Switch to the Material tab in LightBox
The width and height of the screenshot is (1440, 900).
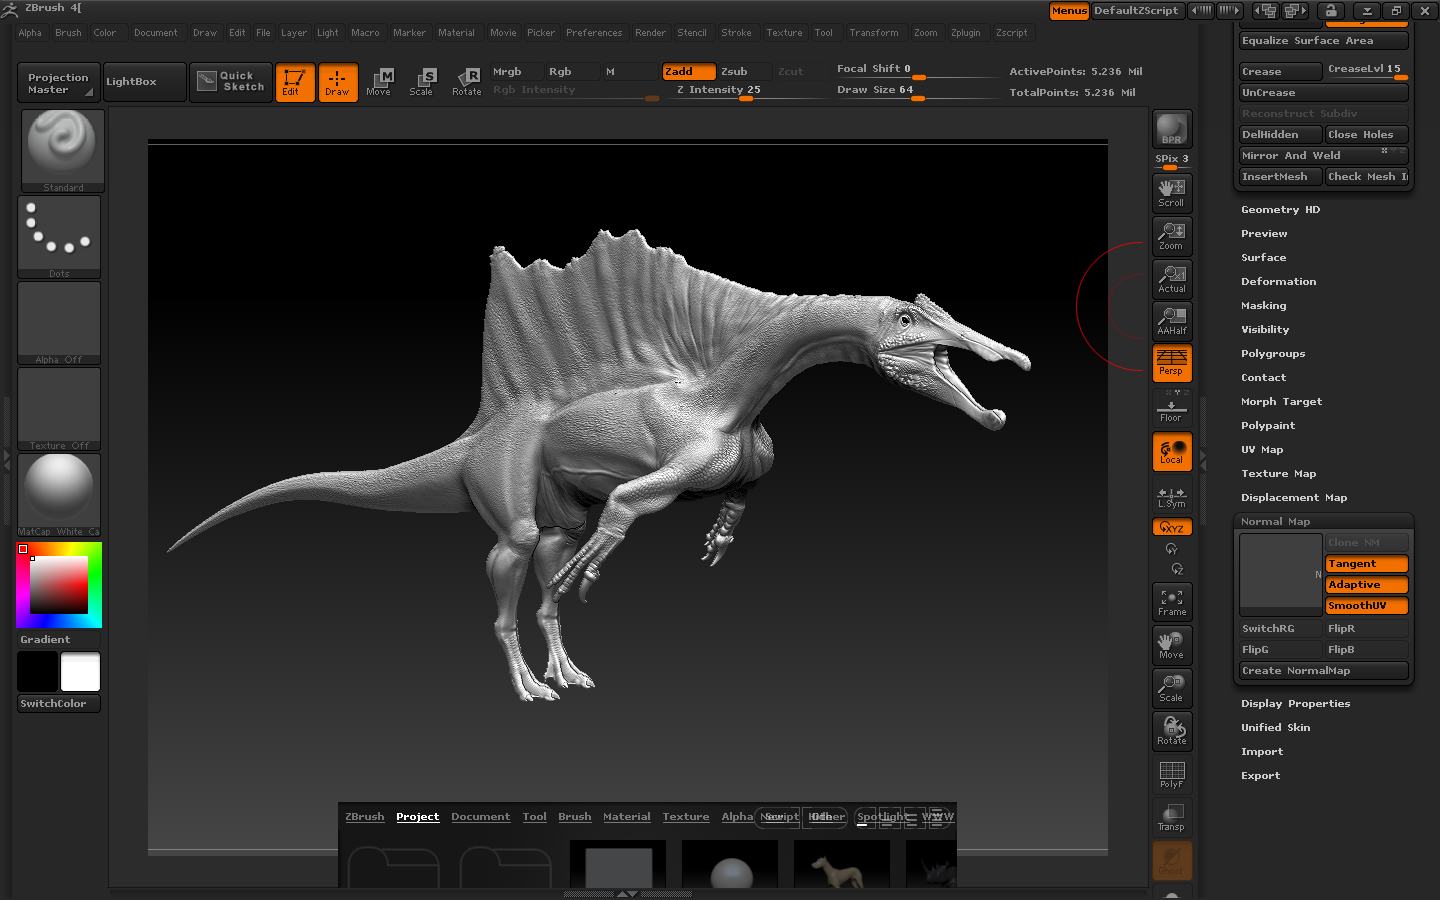pos(626,817)
